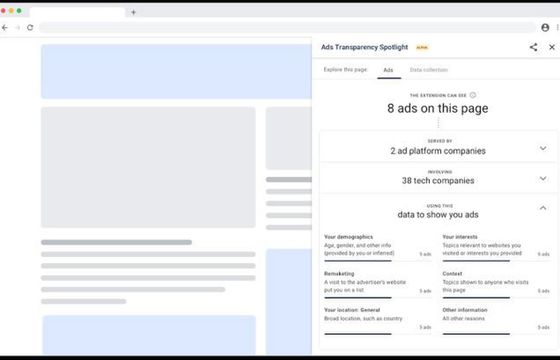560x360 pixels.
Task: Expand the 2 ad platform companies section
Action: (x=438, y=147)
